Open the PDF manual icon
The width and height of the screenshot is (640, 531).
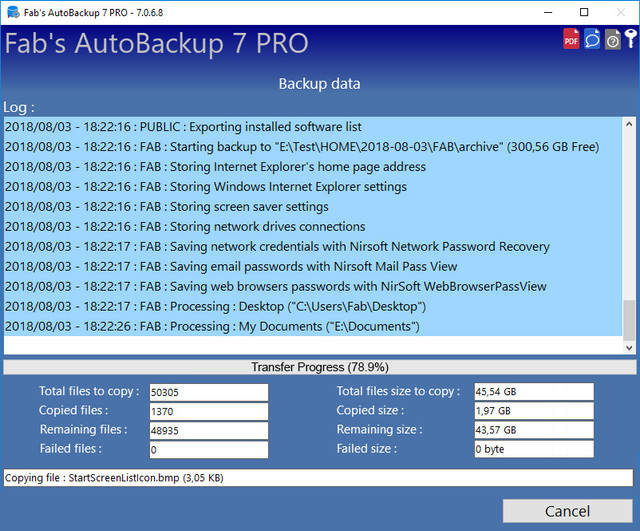571,39
